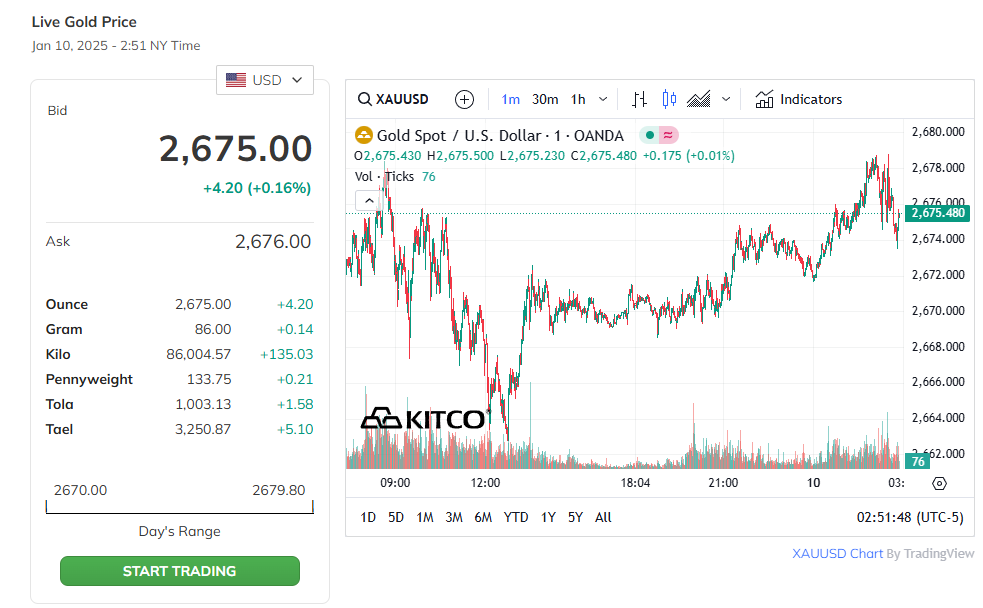This screenshot has height=608, width=983.
Task: Click the Day's Range bar
Action: coord(180,507)
